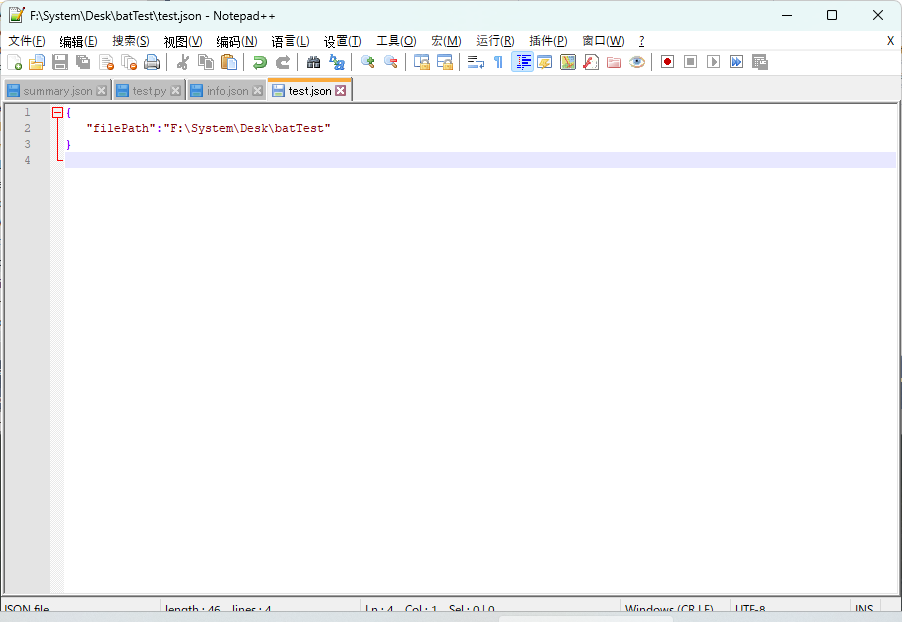This screenshot has width=902, height=622.
Task: Open a file using the folder icon
Action: tap(37, 62)
